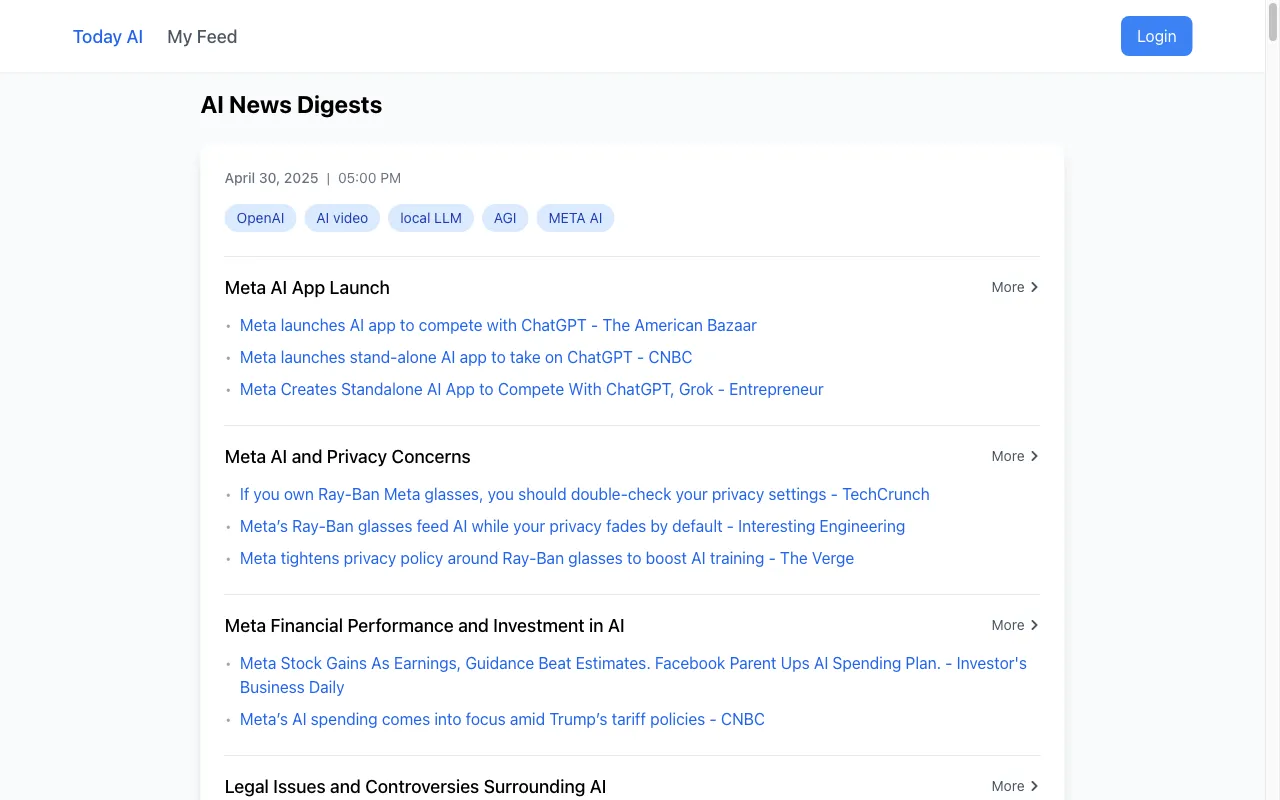This screenshot has width=1280, height=800.
Task: Select the OpenAI tag chip
Action: tap(260, 218)
